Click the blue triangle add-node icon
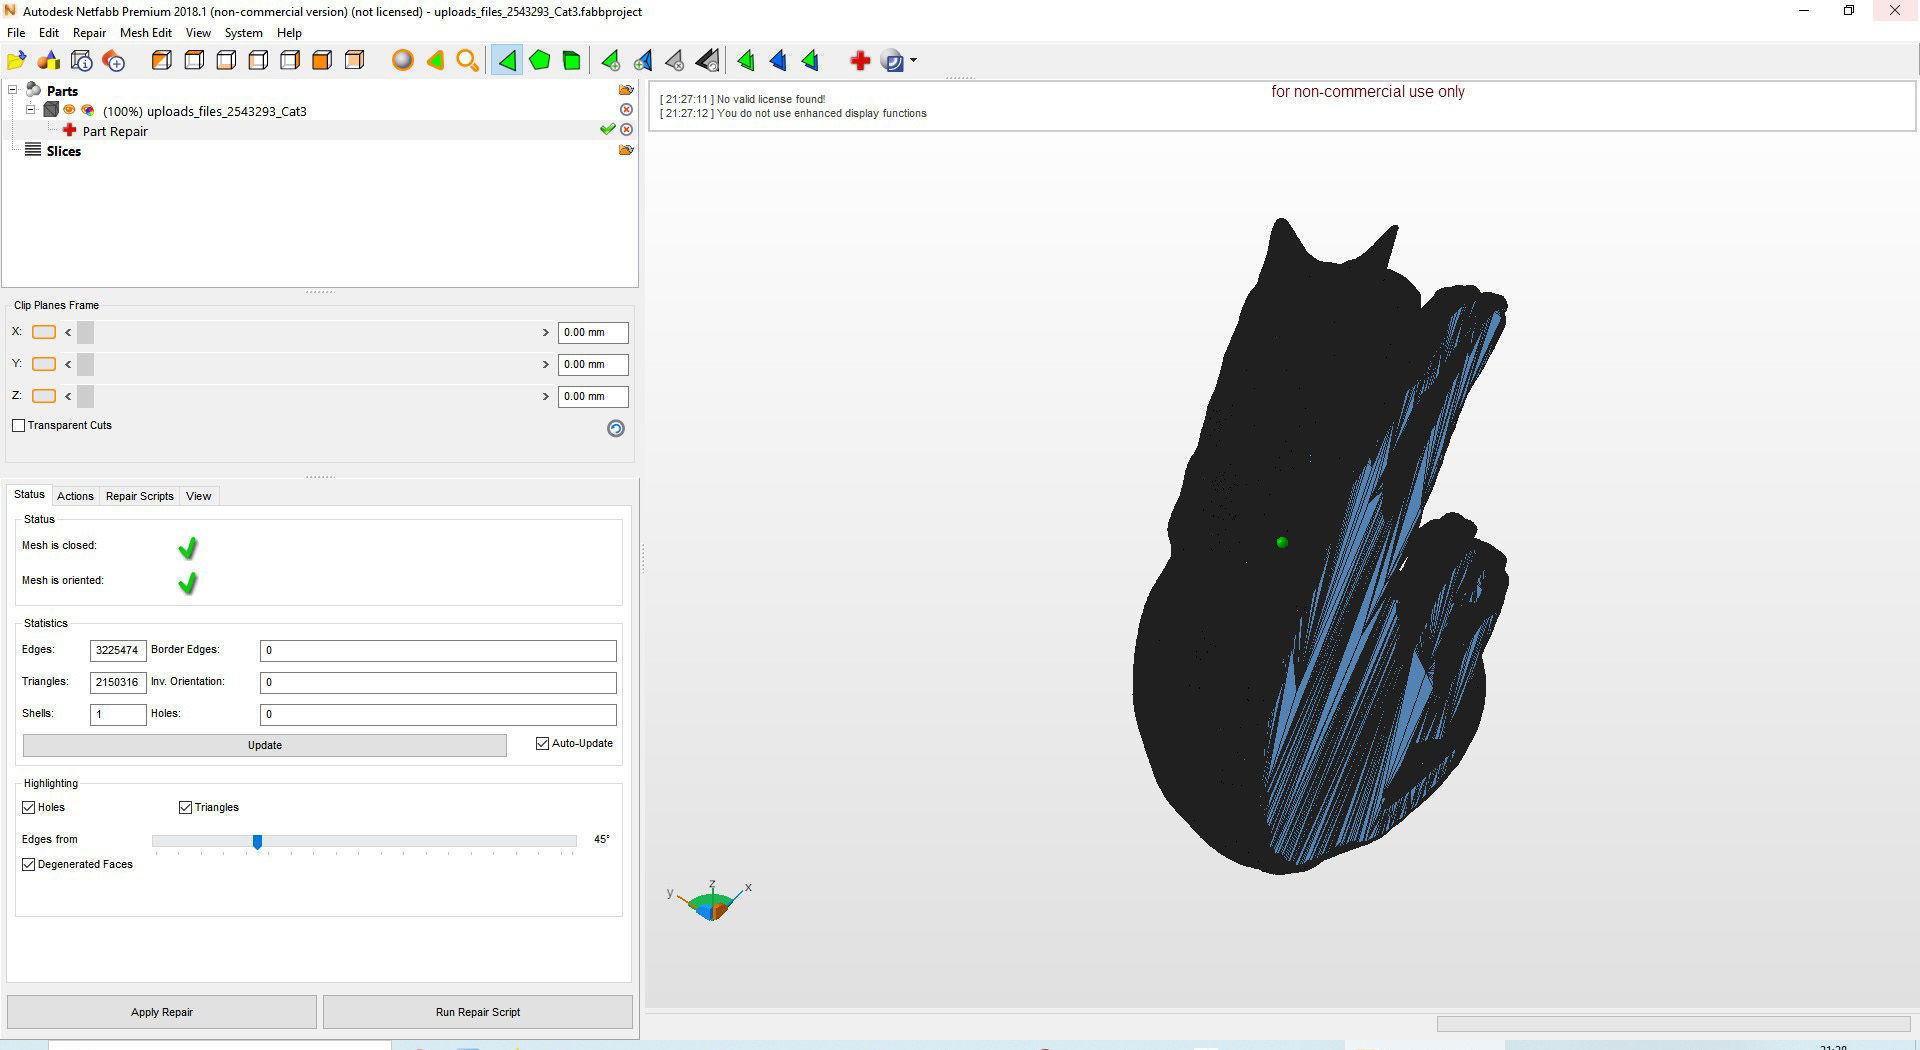The height and width of the screenshot is (1050, 1920). pyautogui.click(x=643, y=61)
